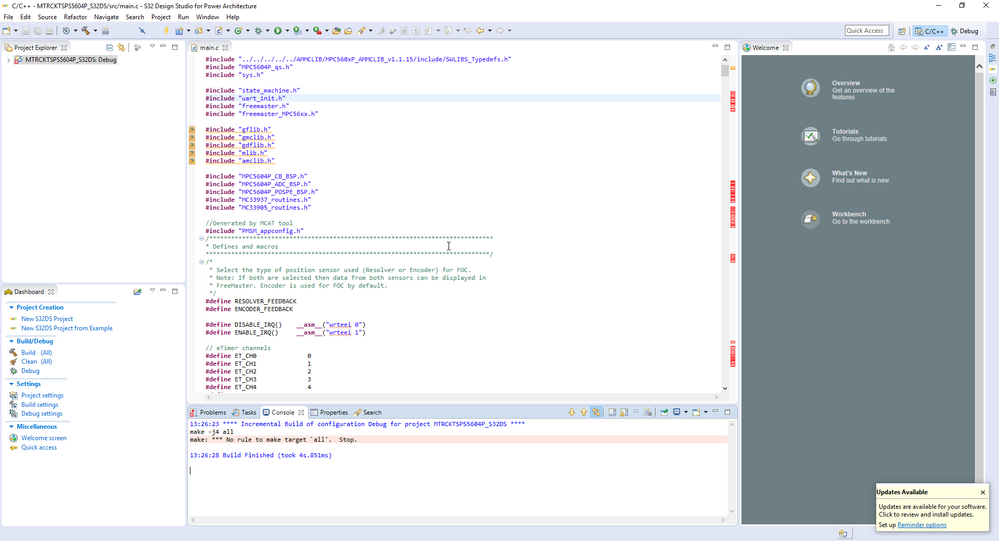
Task: Open the Run button dropdown arrow
Action: click(287, 31)
